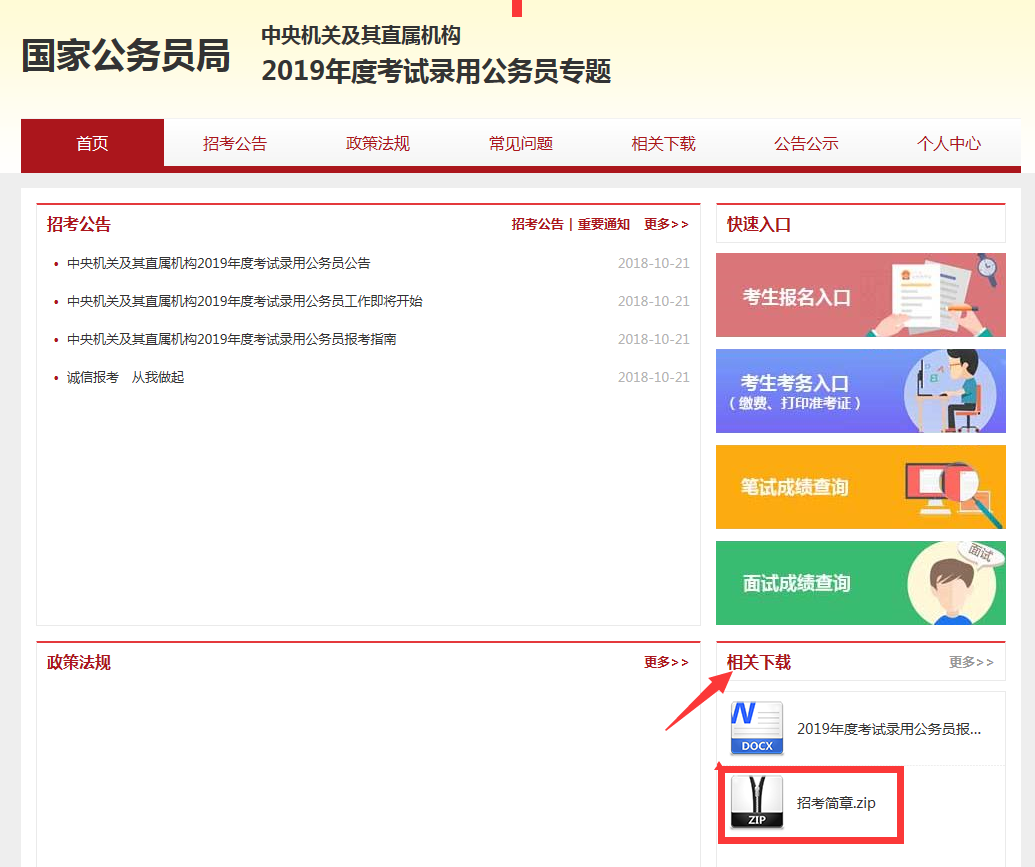This screenshot has width=1035, height=867.
Task: Open 诚信报考 从我做起 announcement
Action: click(x=125, y=377)
